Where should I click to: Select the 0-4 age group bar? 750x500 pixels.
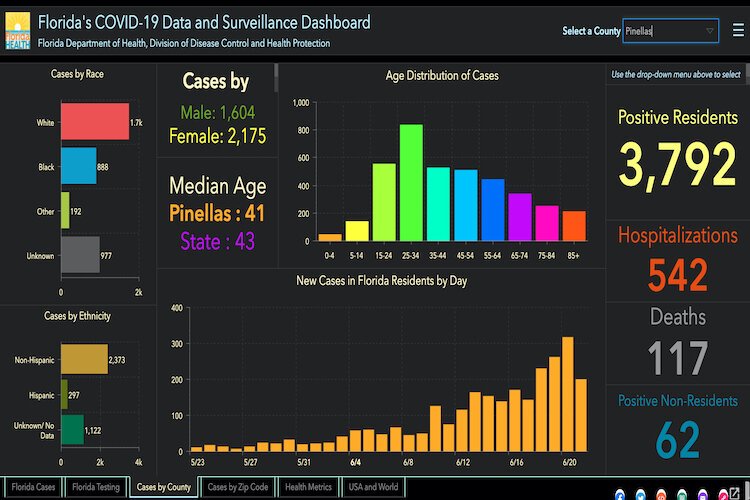330,237
